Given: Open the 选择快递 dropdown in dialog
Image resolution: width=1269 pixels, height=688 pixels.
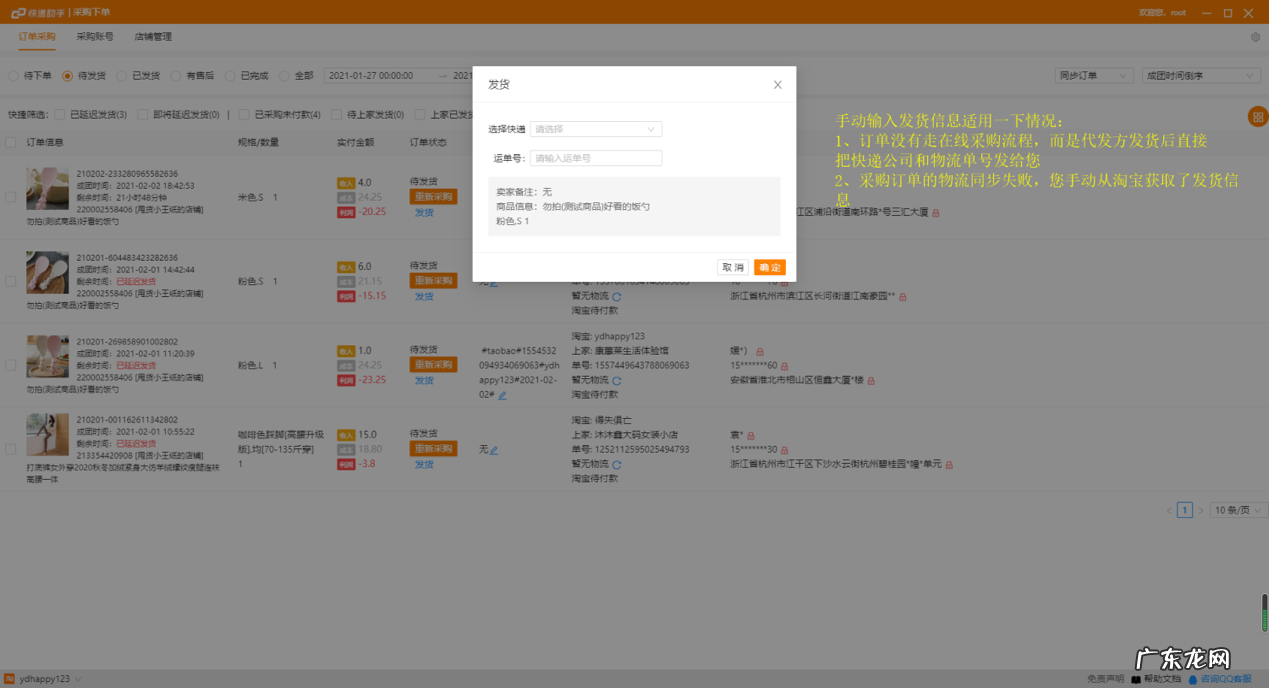Looking at the screenshot, I should point(595,129).
